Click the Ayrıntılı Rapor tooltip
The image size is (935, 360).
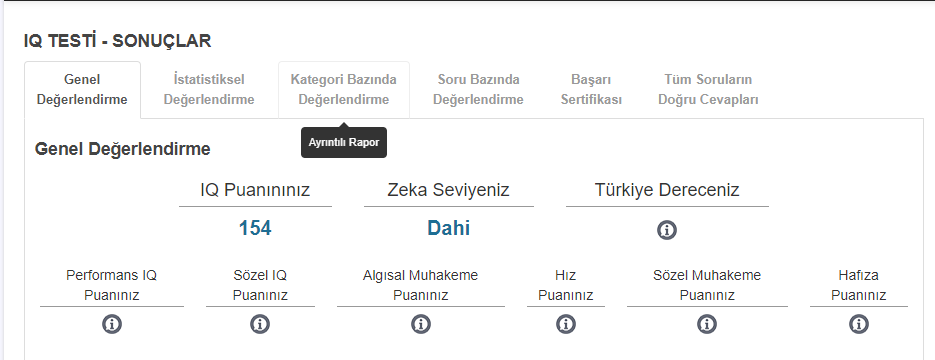(343, 142)
